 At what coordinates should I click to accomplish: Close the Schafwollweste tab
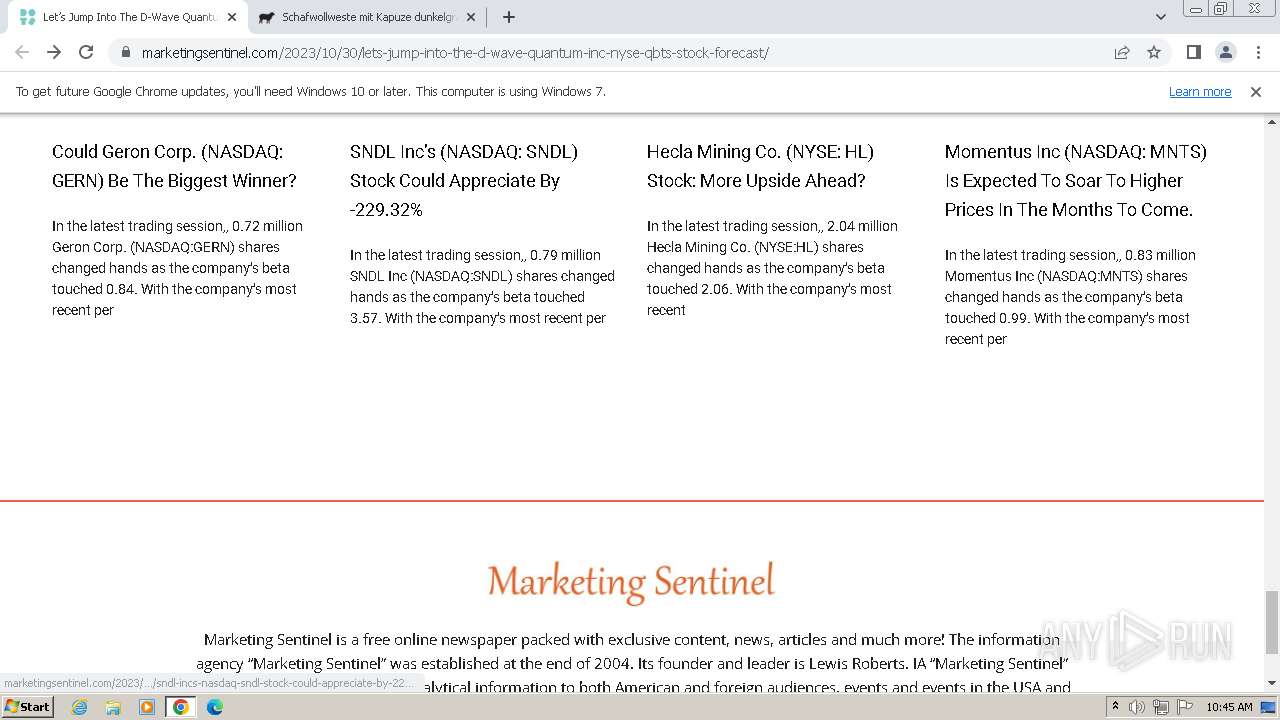pos(473,17)
